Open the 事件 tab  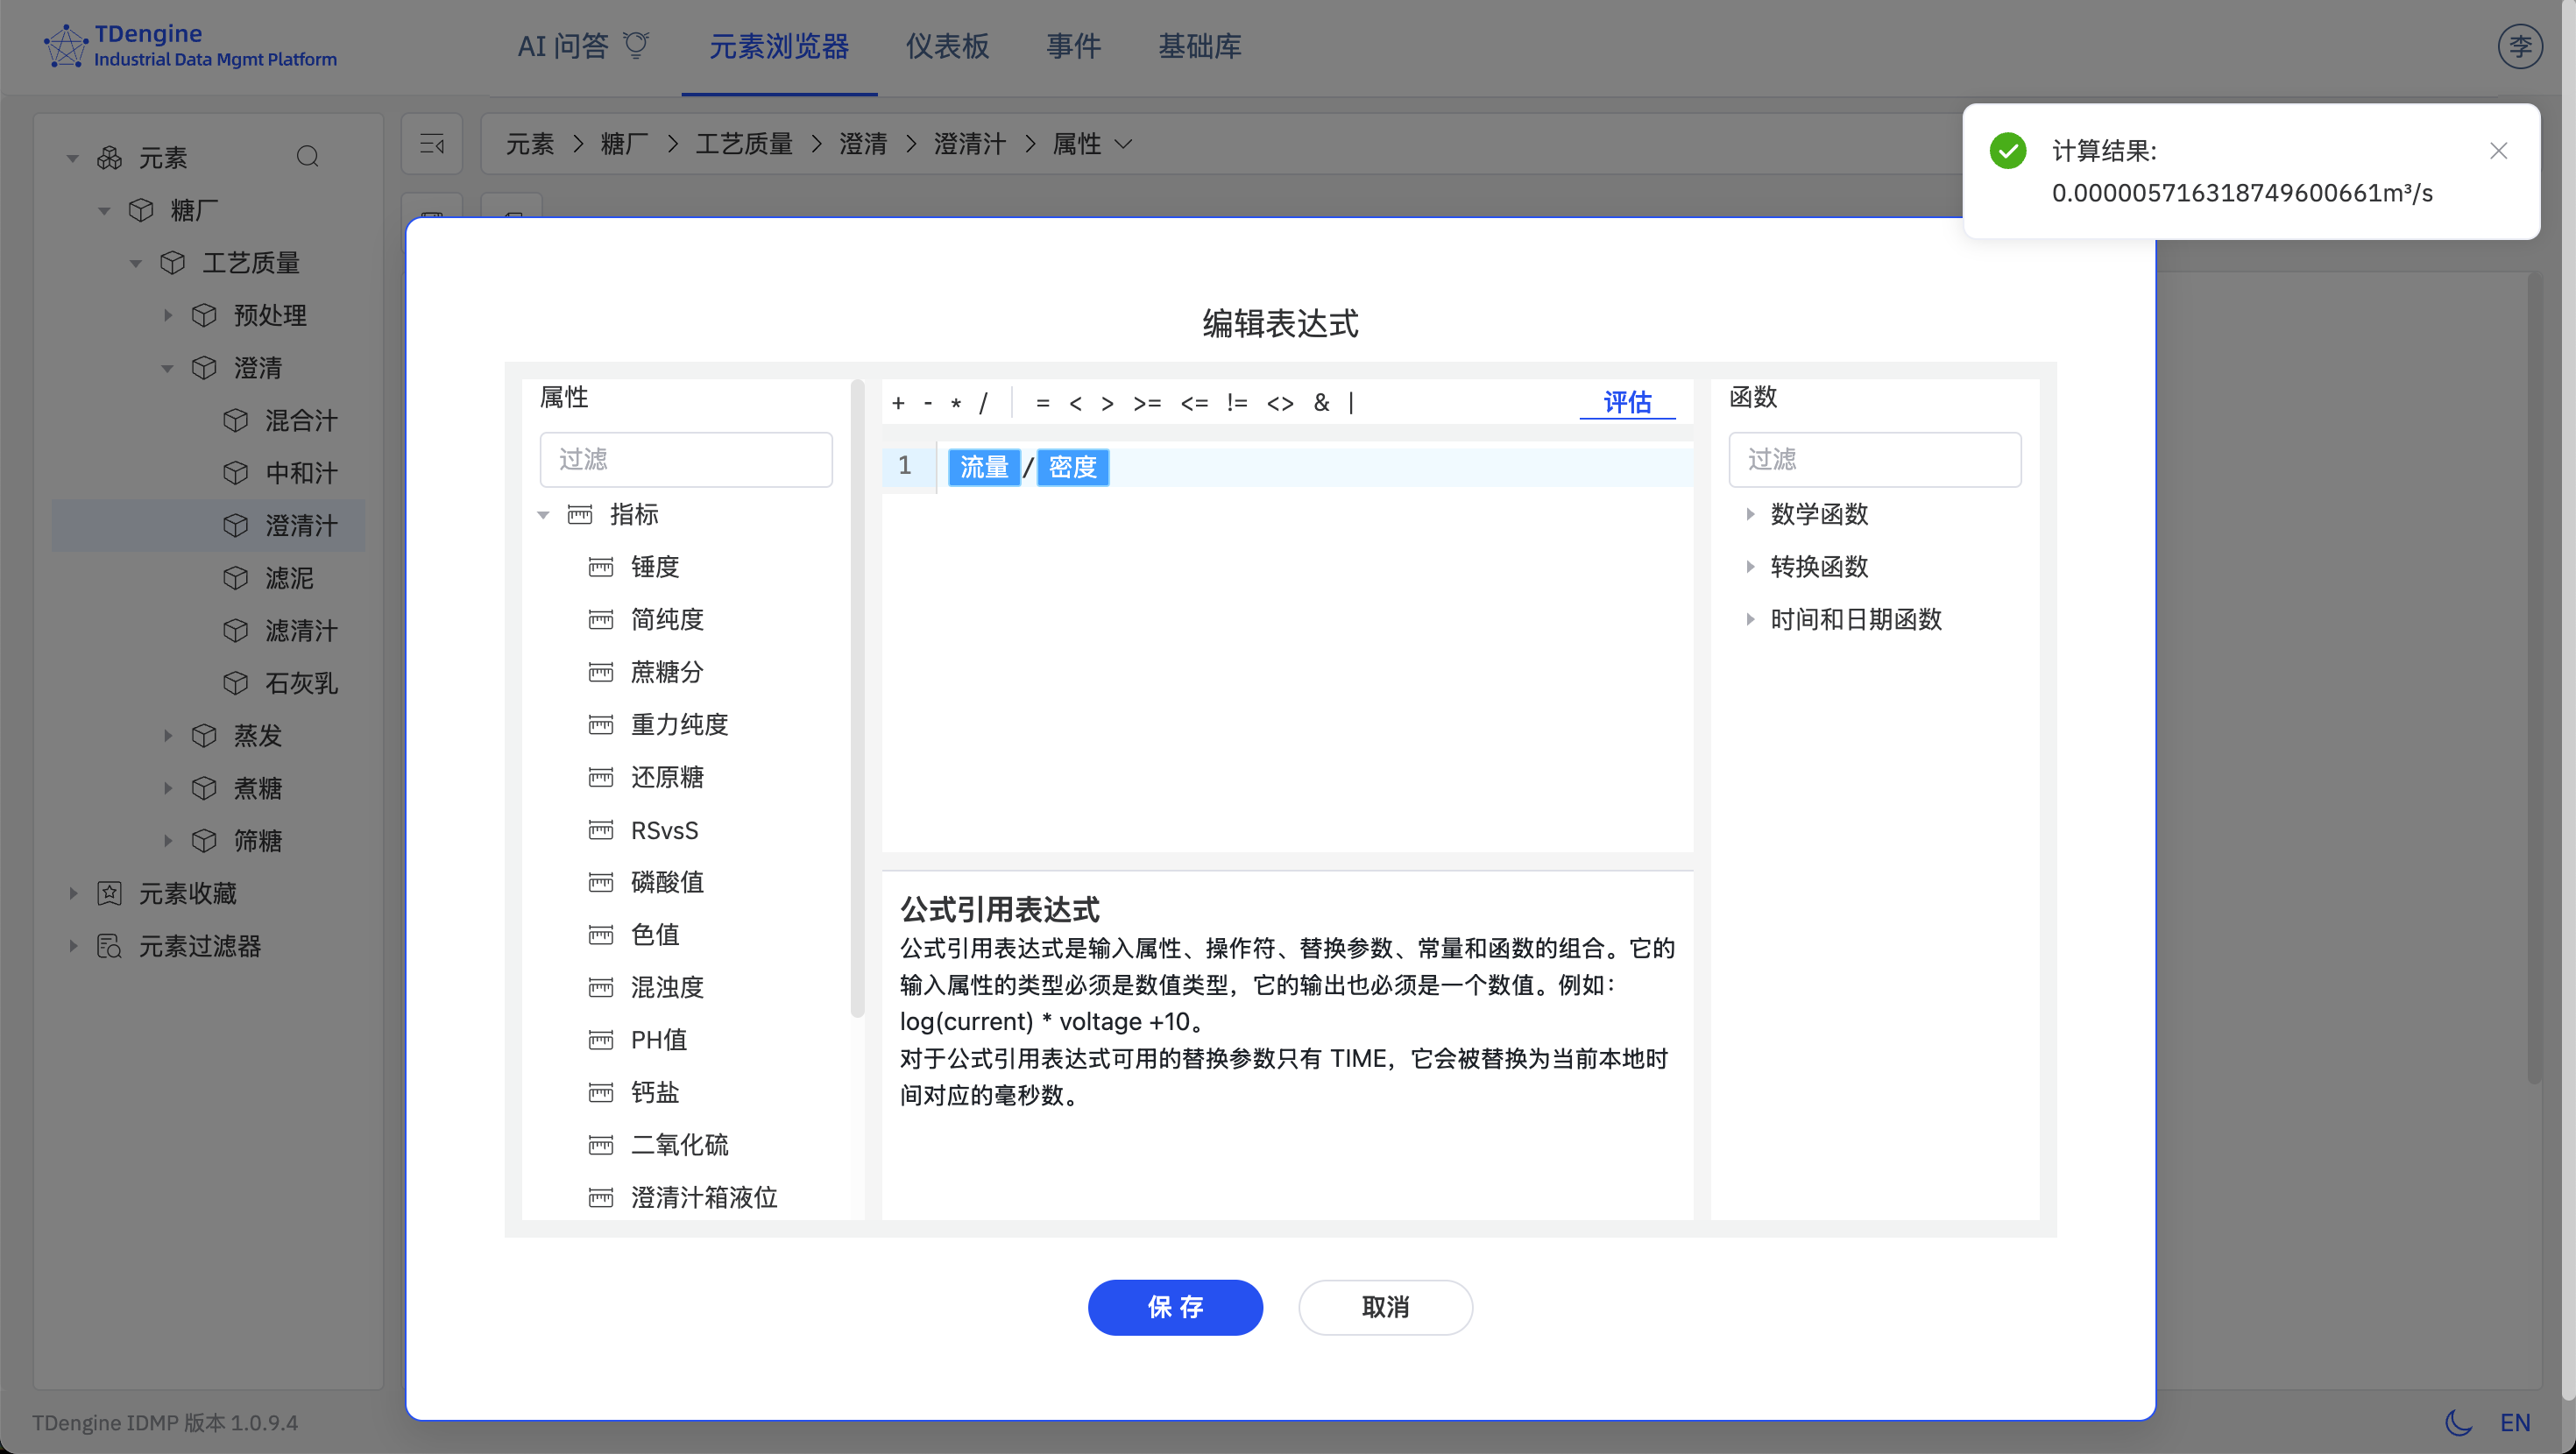[x=1073, y=46]
